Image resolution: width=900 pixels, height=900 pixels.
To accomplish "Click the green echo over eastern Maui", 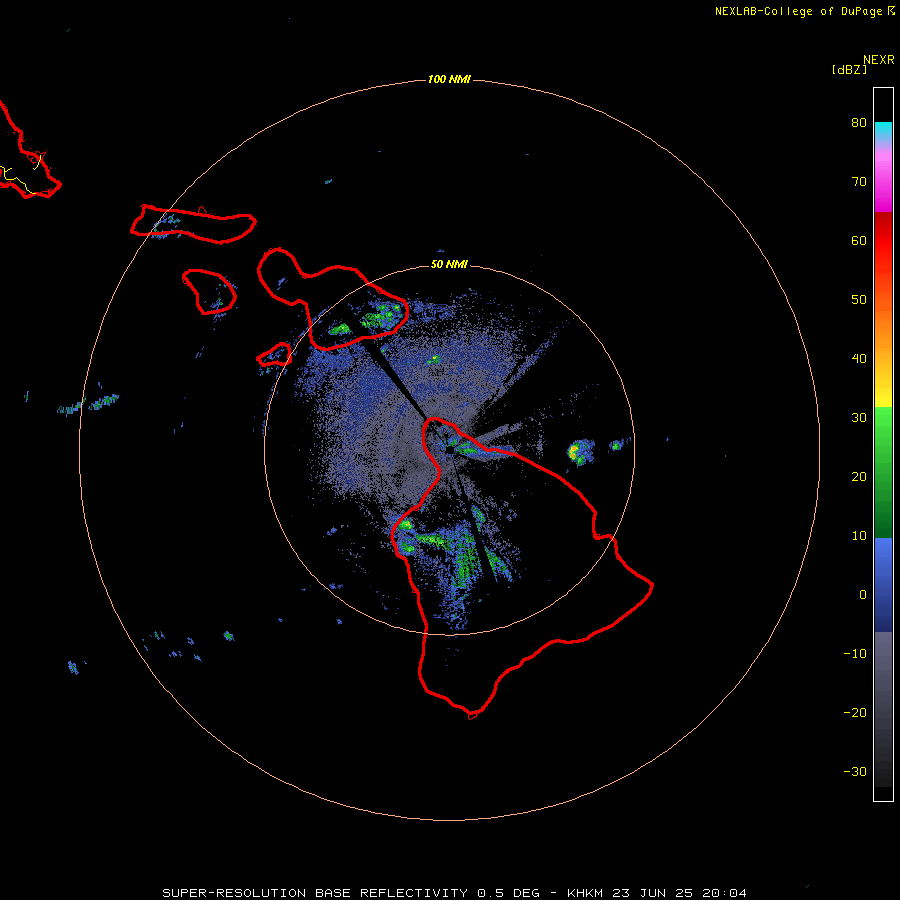I will point(379,317).
